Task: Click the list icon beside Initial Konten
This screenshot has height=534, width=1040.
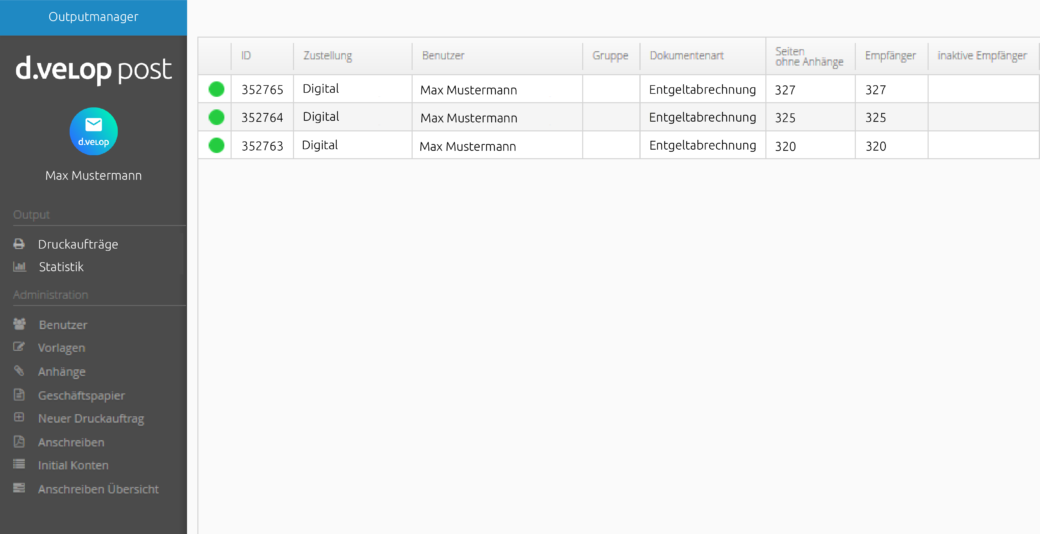Action: (x=19, y=465)
